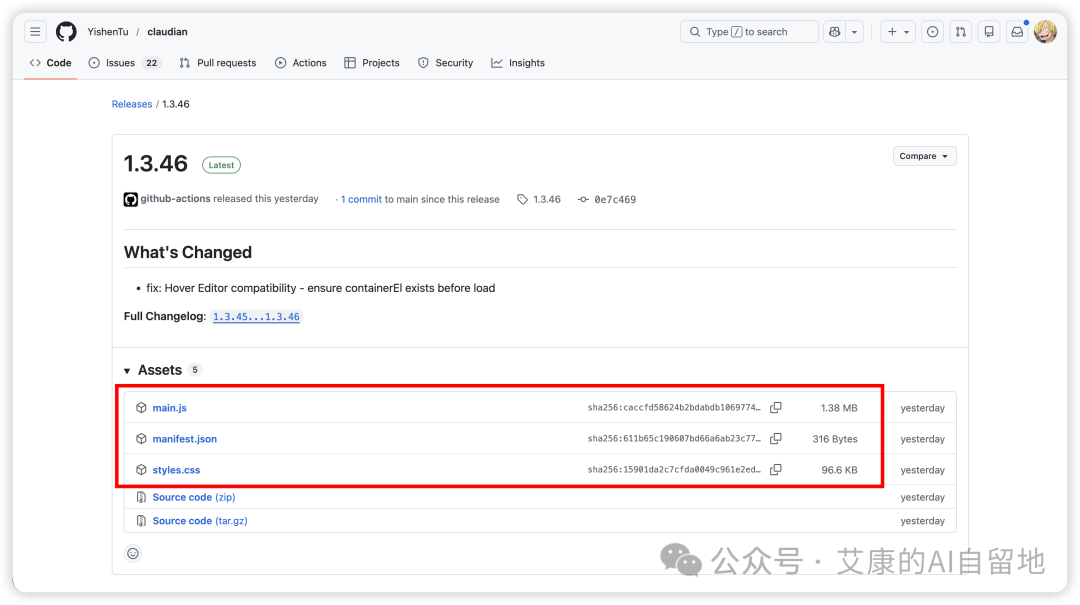
Task: Open github-actions author link
Action: [x=176, y=198]
